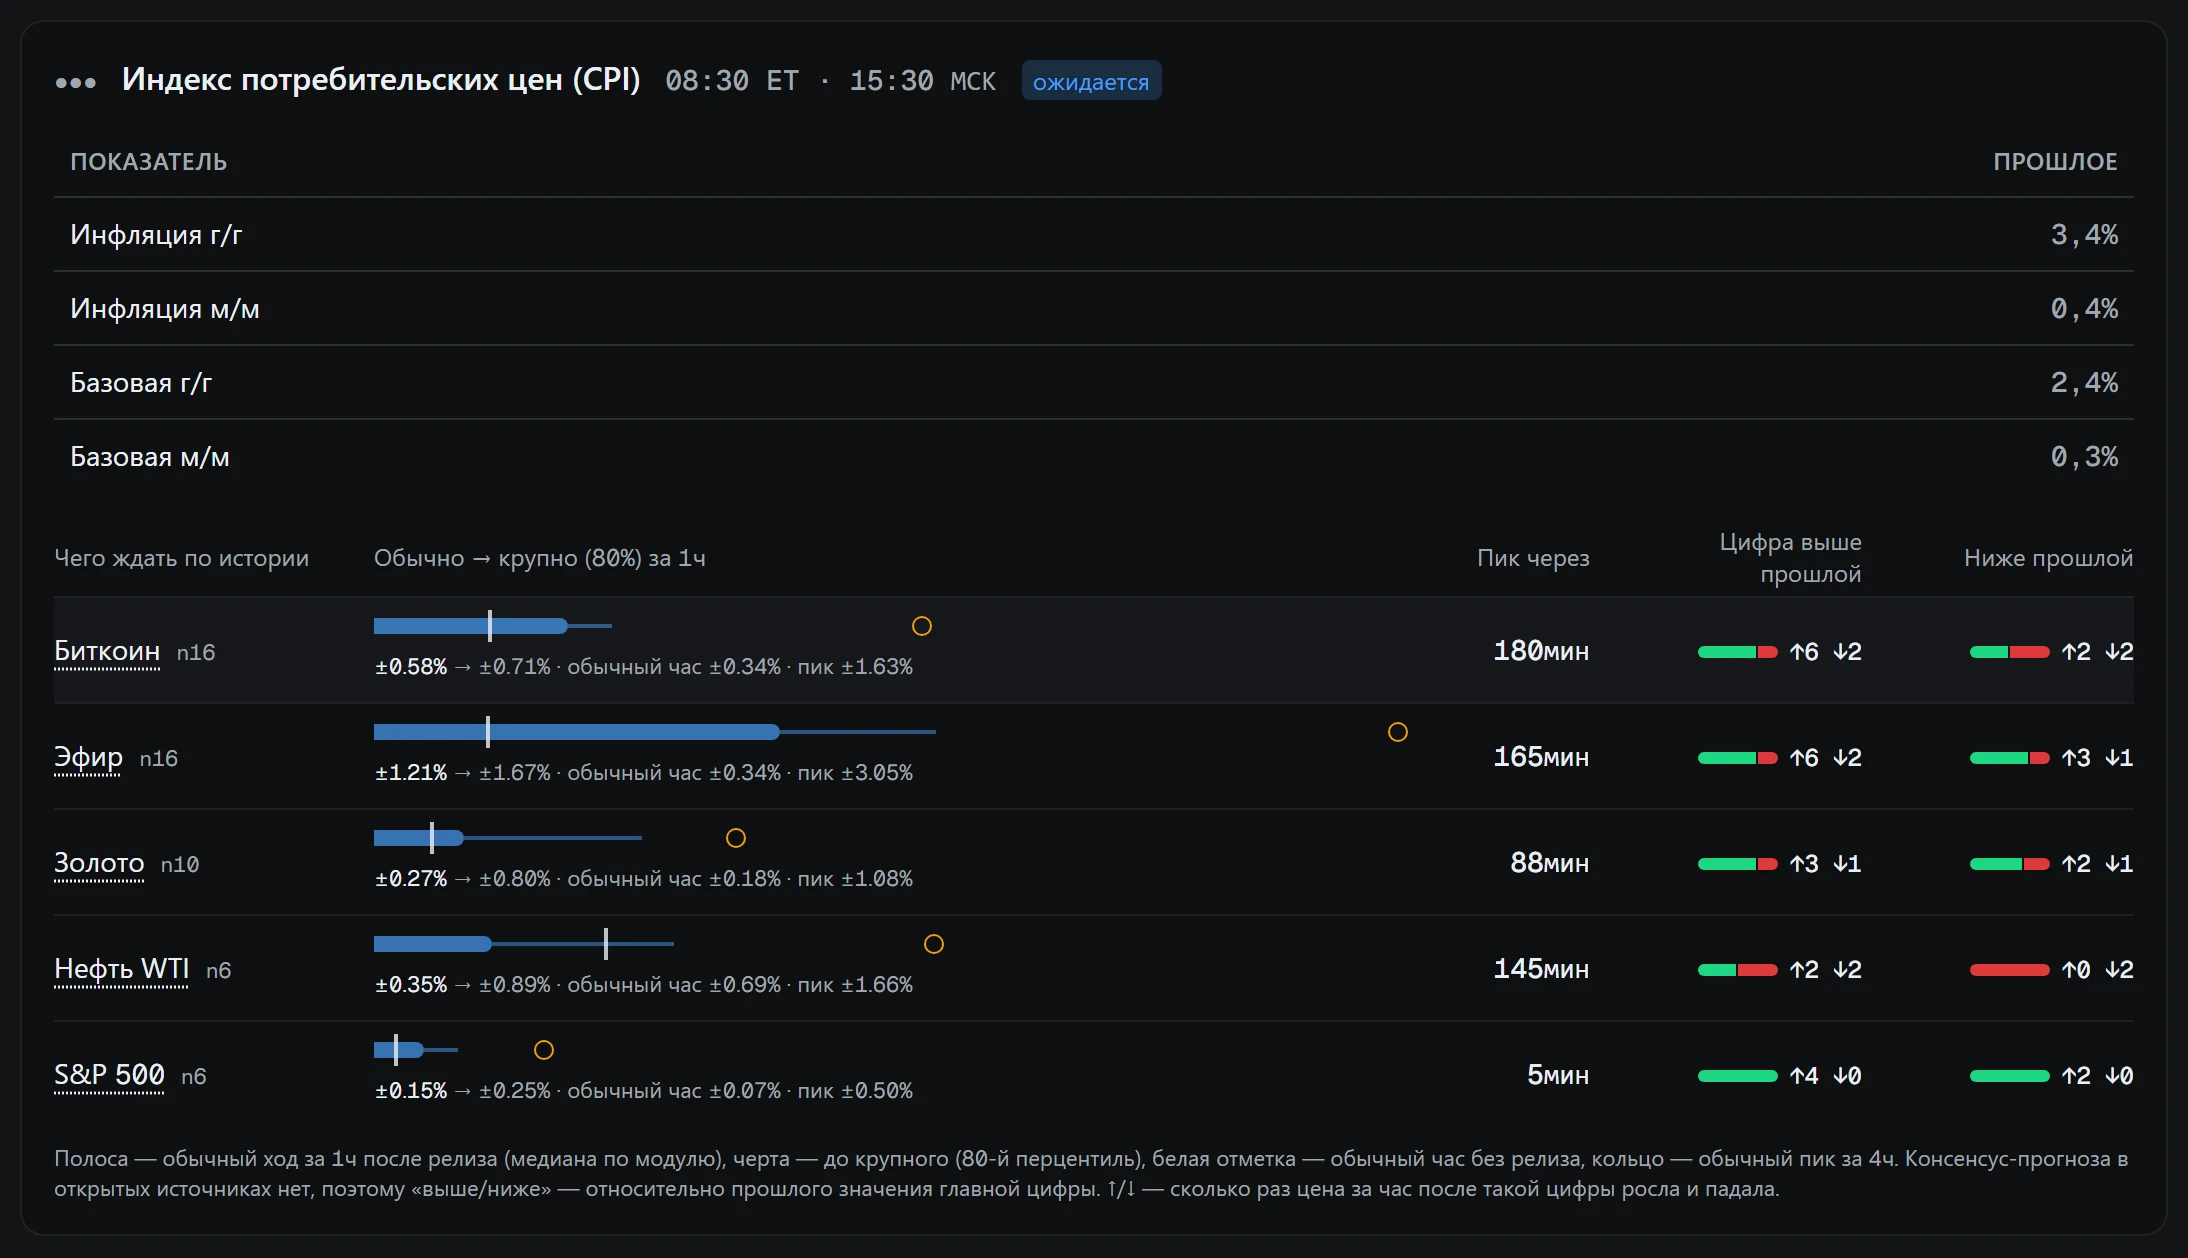Image resolution: width=2188 pixels, height=1258 pixels.
Task: Click the blue range bar for Нефть WTI
Action: pyautogui.click(x=433, y=944)
